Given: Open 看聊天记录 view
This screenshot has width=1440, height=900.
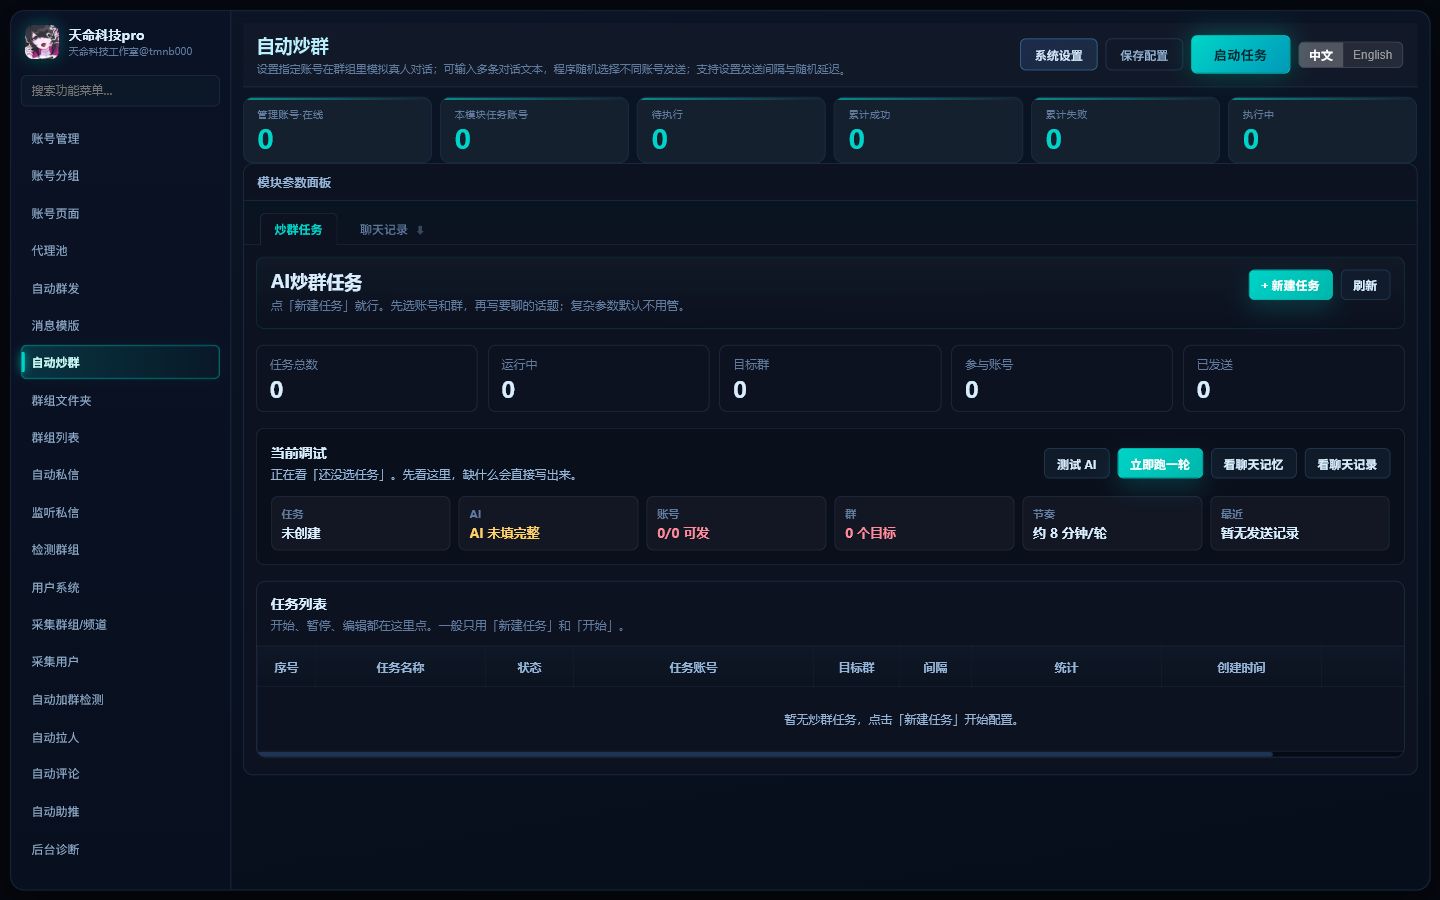Looking at the screenshot, I should click(x=1347, y=464).
